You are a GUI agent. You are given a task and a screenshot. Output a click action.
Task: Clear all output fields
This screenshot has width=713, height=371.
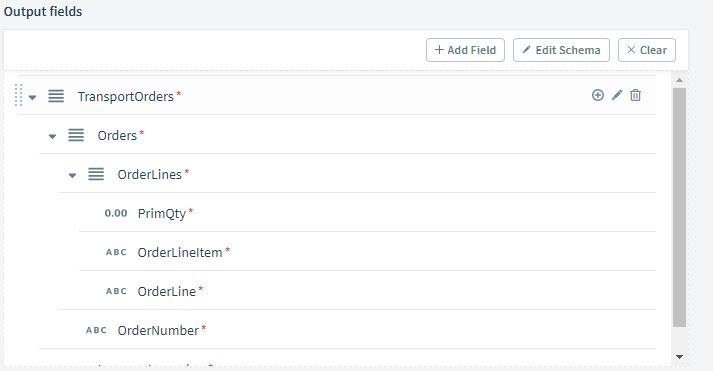pyautogui.click(x=647, y=50)
